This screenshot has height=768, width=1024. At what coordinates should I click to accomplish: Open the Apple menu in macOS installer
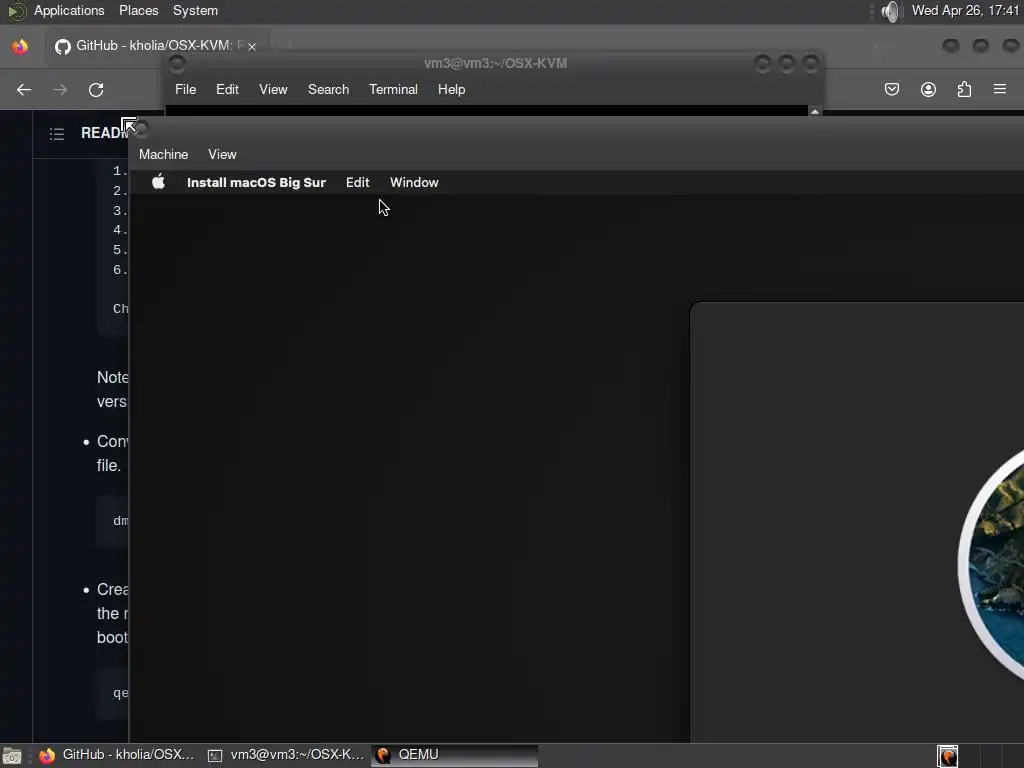pyautogui.click(x=159, y=182)
